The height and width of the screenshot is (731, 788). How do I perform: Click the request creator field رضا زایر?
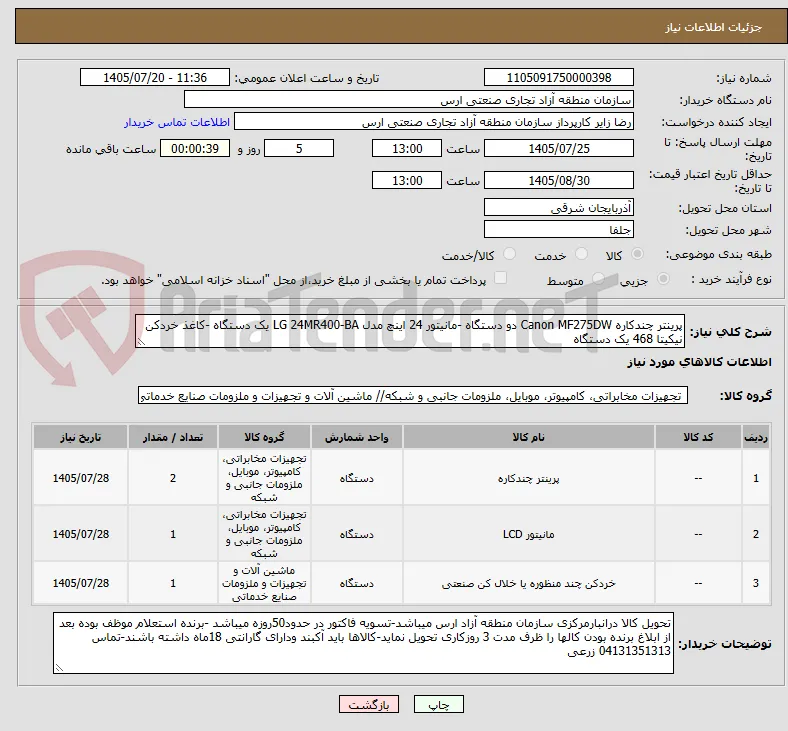pyautogui.click(x=434, y=122)
